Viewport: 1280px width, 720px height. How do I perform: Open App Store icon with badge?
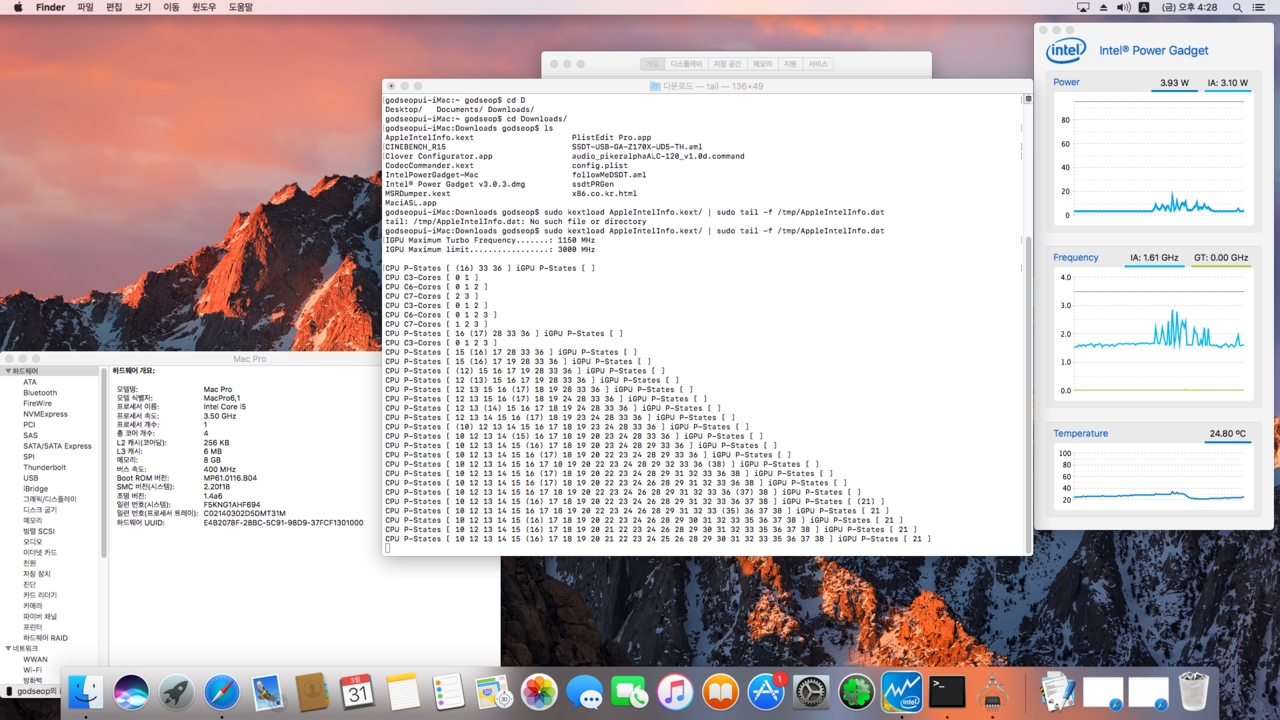click(766, 692)
